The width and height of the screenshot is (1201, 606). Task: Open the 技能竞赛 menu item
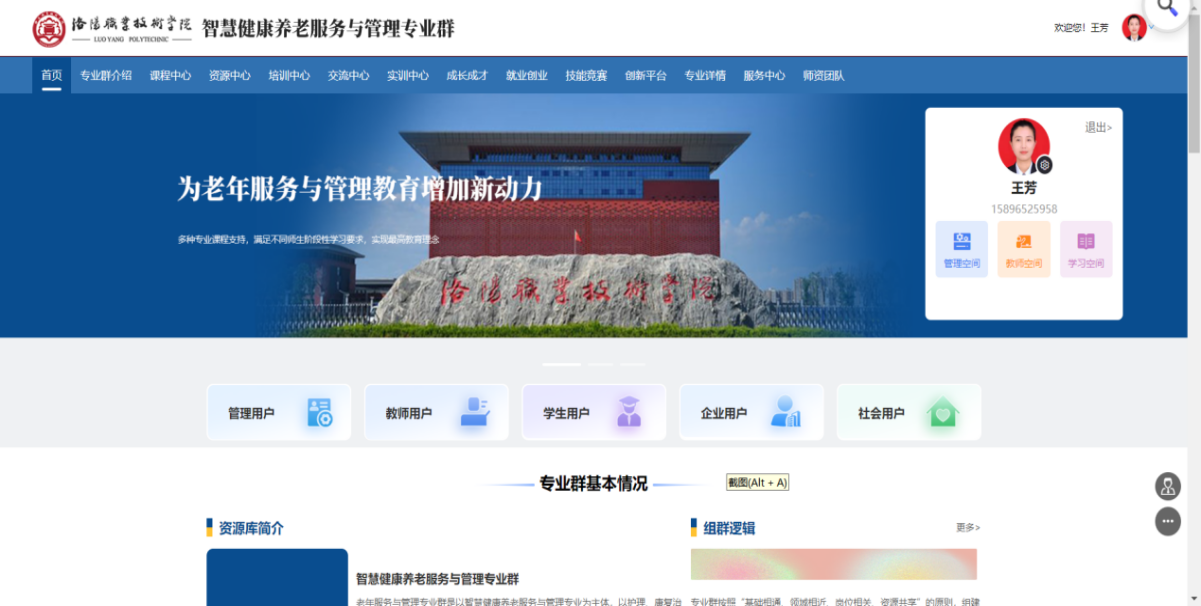pyautogui.click(x=585, y=75)
